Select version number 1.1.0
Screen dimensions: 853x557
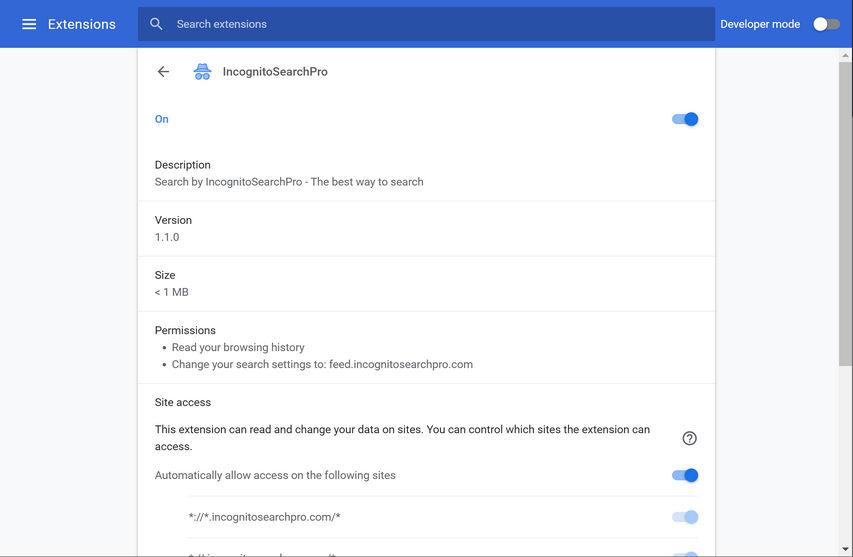pos(166,237)
